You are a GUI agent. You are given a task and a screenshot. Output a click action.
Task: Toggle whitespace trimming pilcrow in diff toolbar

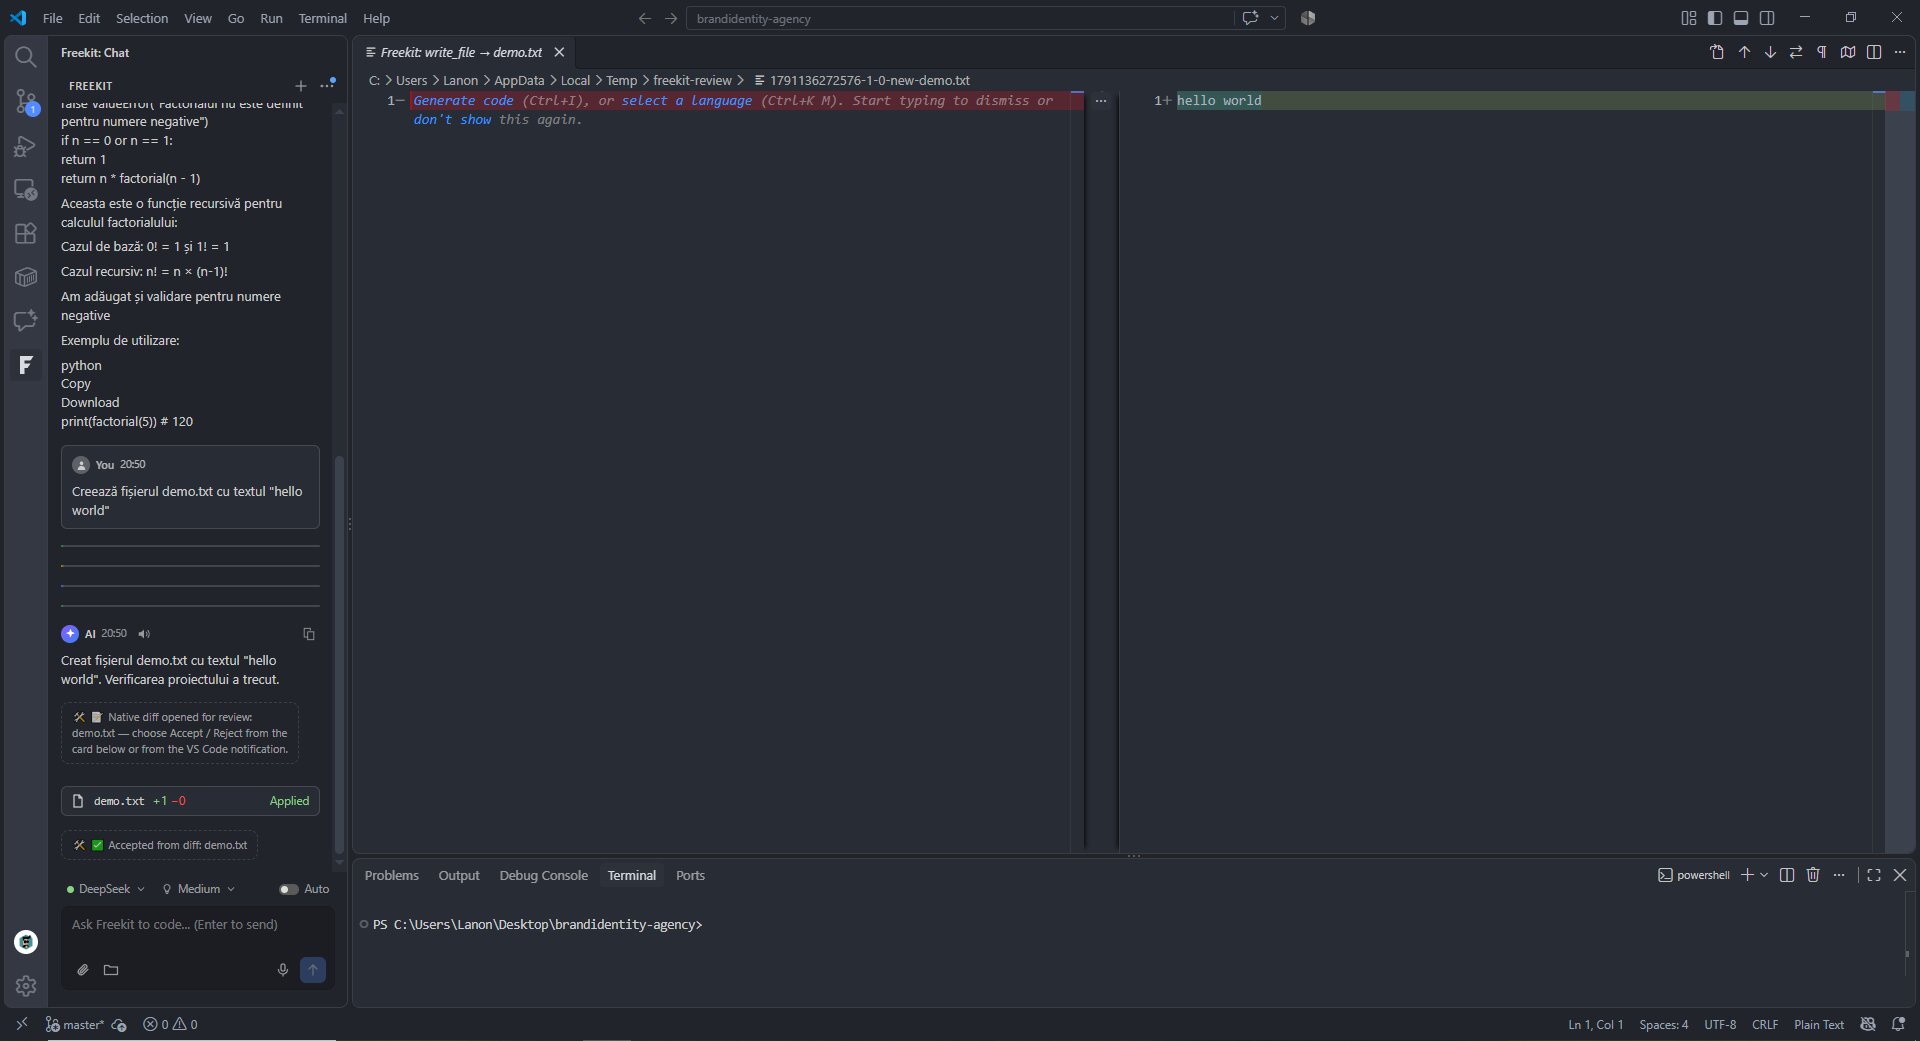tap(1822, 52)
